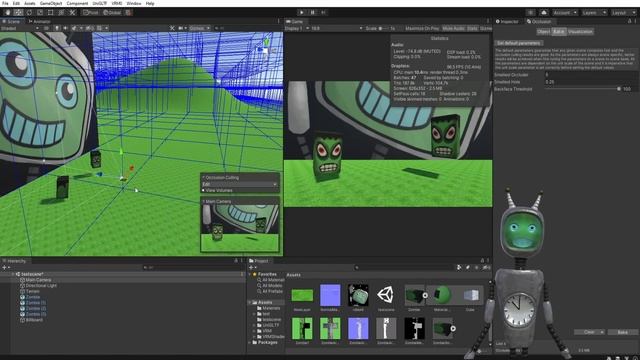Open Scene camera settings icon

(x=182, y=28)
